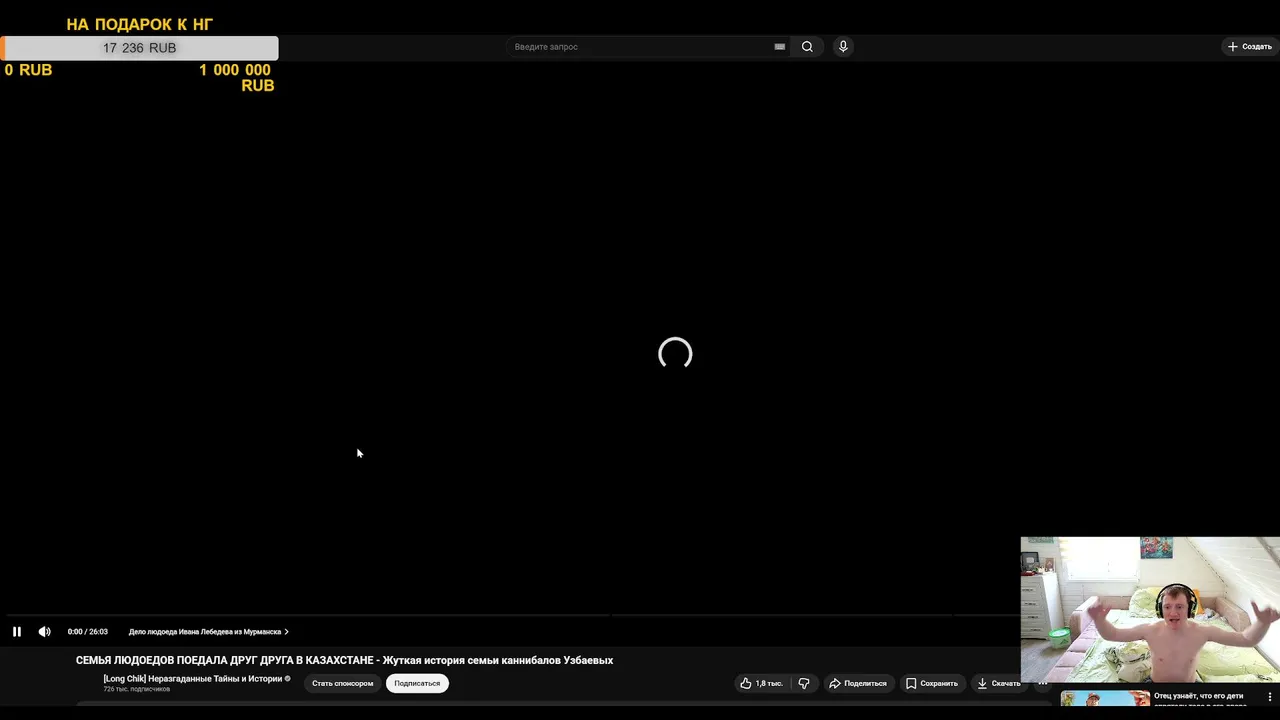This screenshot has width=1280, height=720.
Task: Click the video title about "СЕМЬЯ ЛЮДОЕДОВ"
Action: point(344,660)
